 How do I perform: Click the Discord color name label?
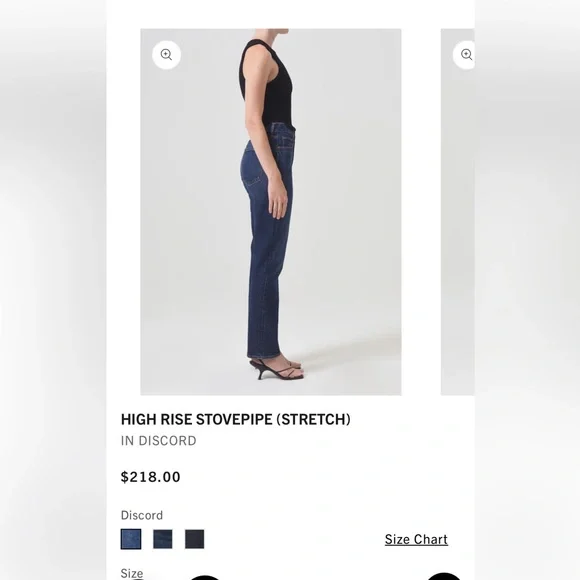pyautogui.click(x=142, y=515)
